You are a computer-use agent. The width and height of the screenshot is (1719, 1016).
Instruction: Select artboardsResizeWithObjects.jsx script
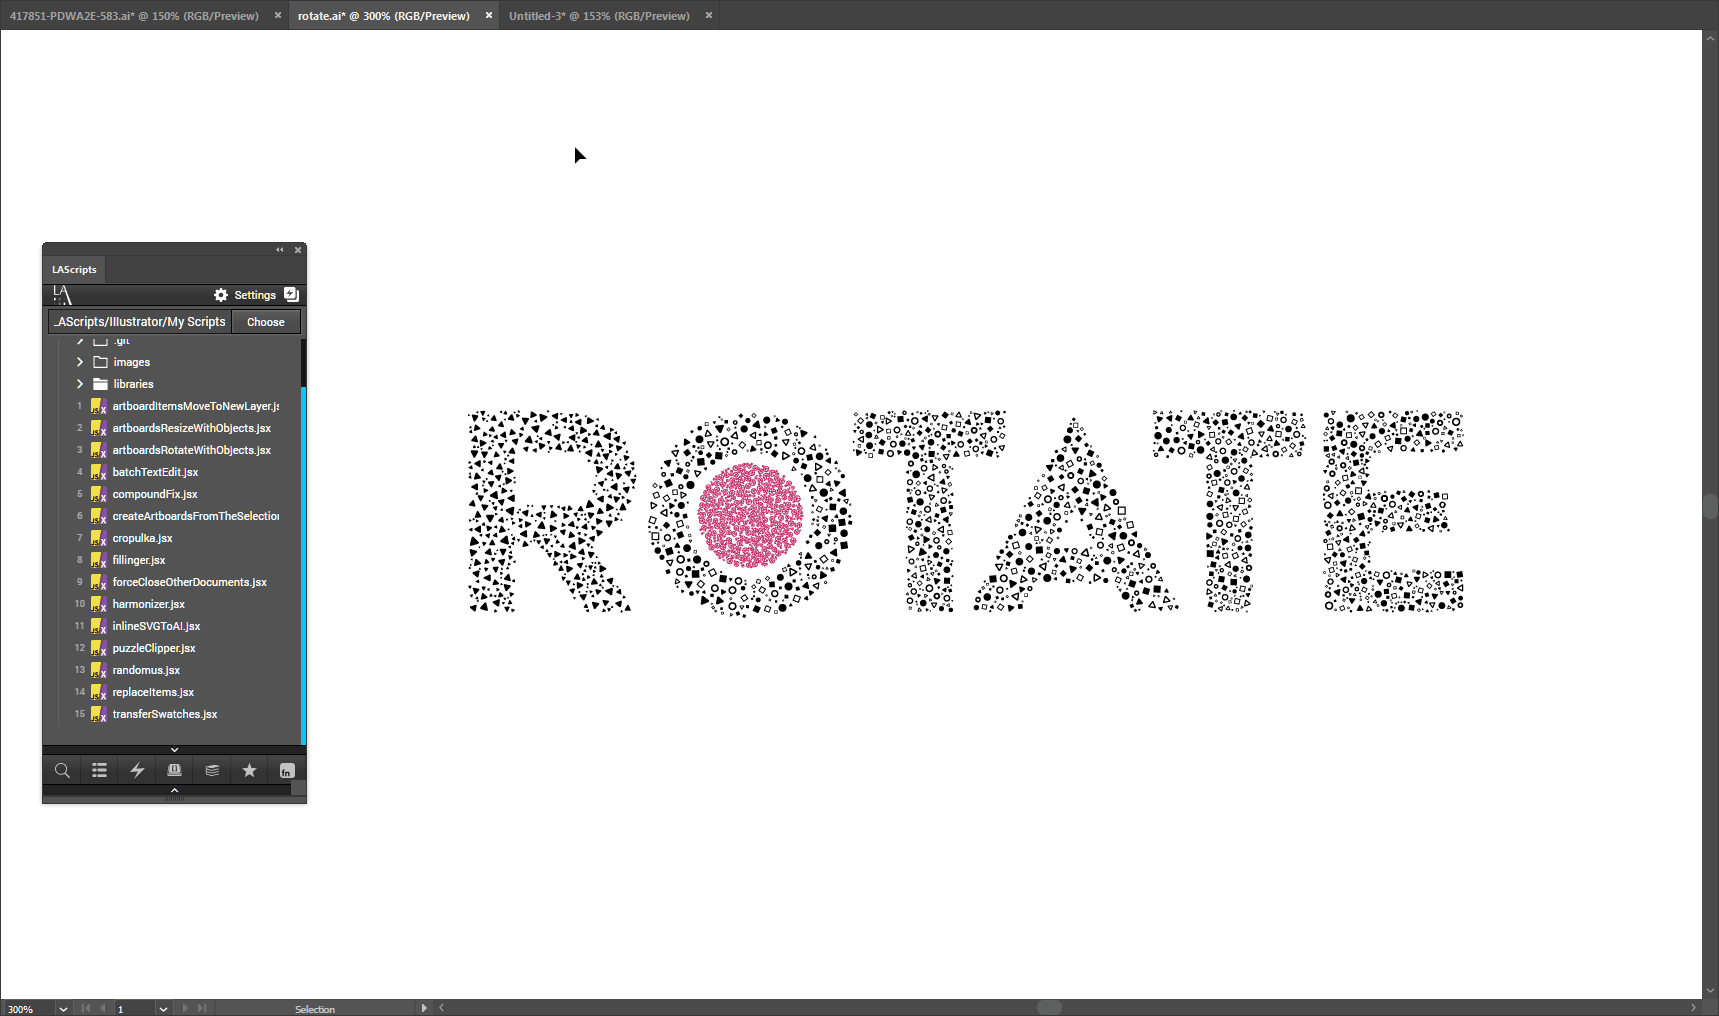(x=172, y=428)
